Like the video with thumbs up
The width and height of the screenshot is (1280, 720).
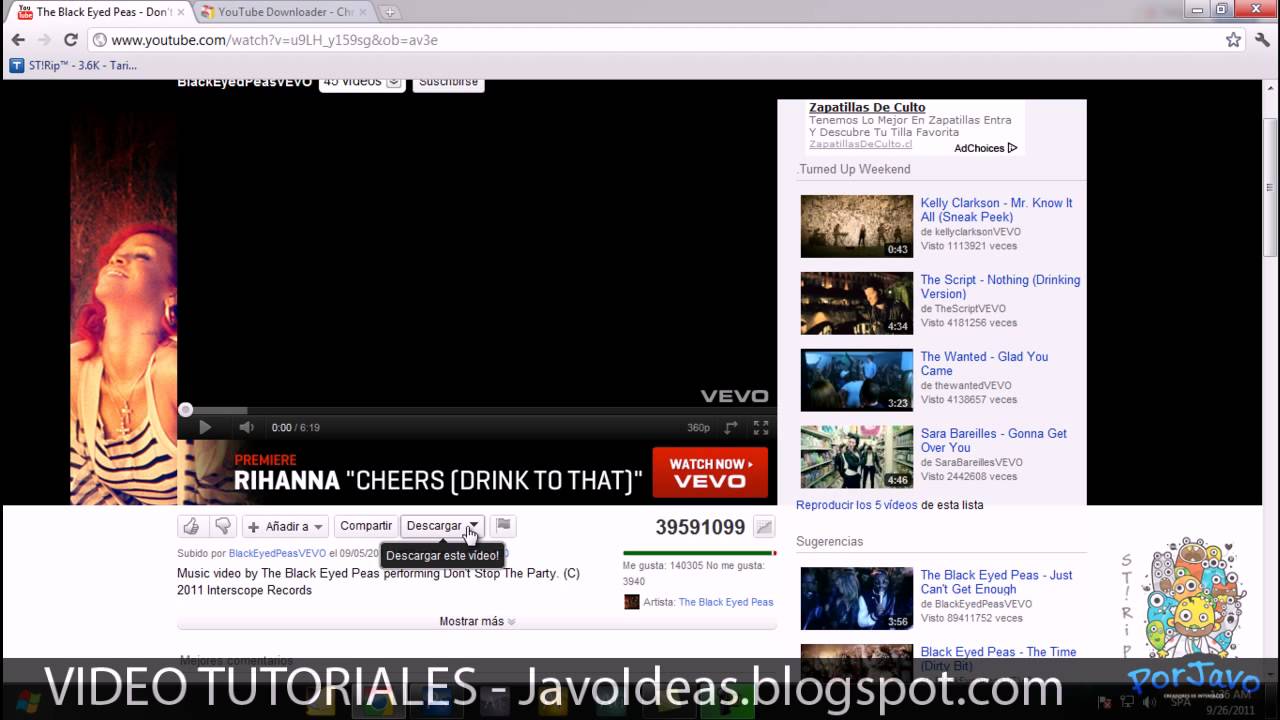tap(191, 526)
